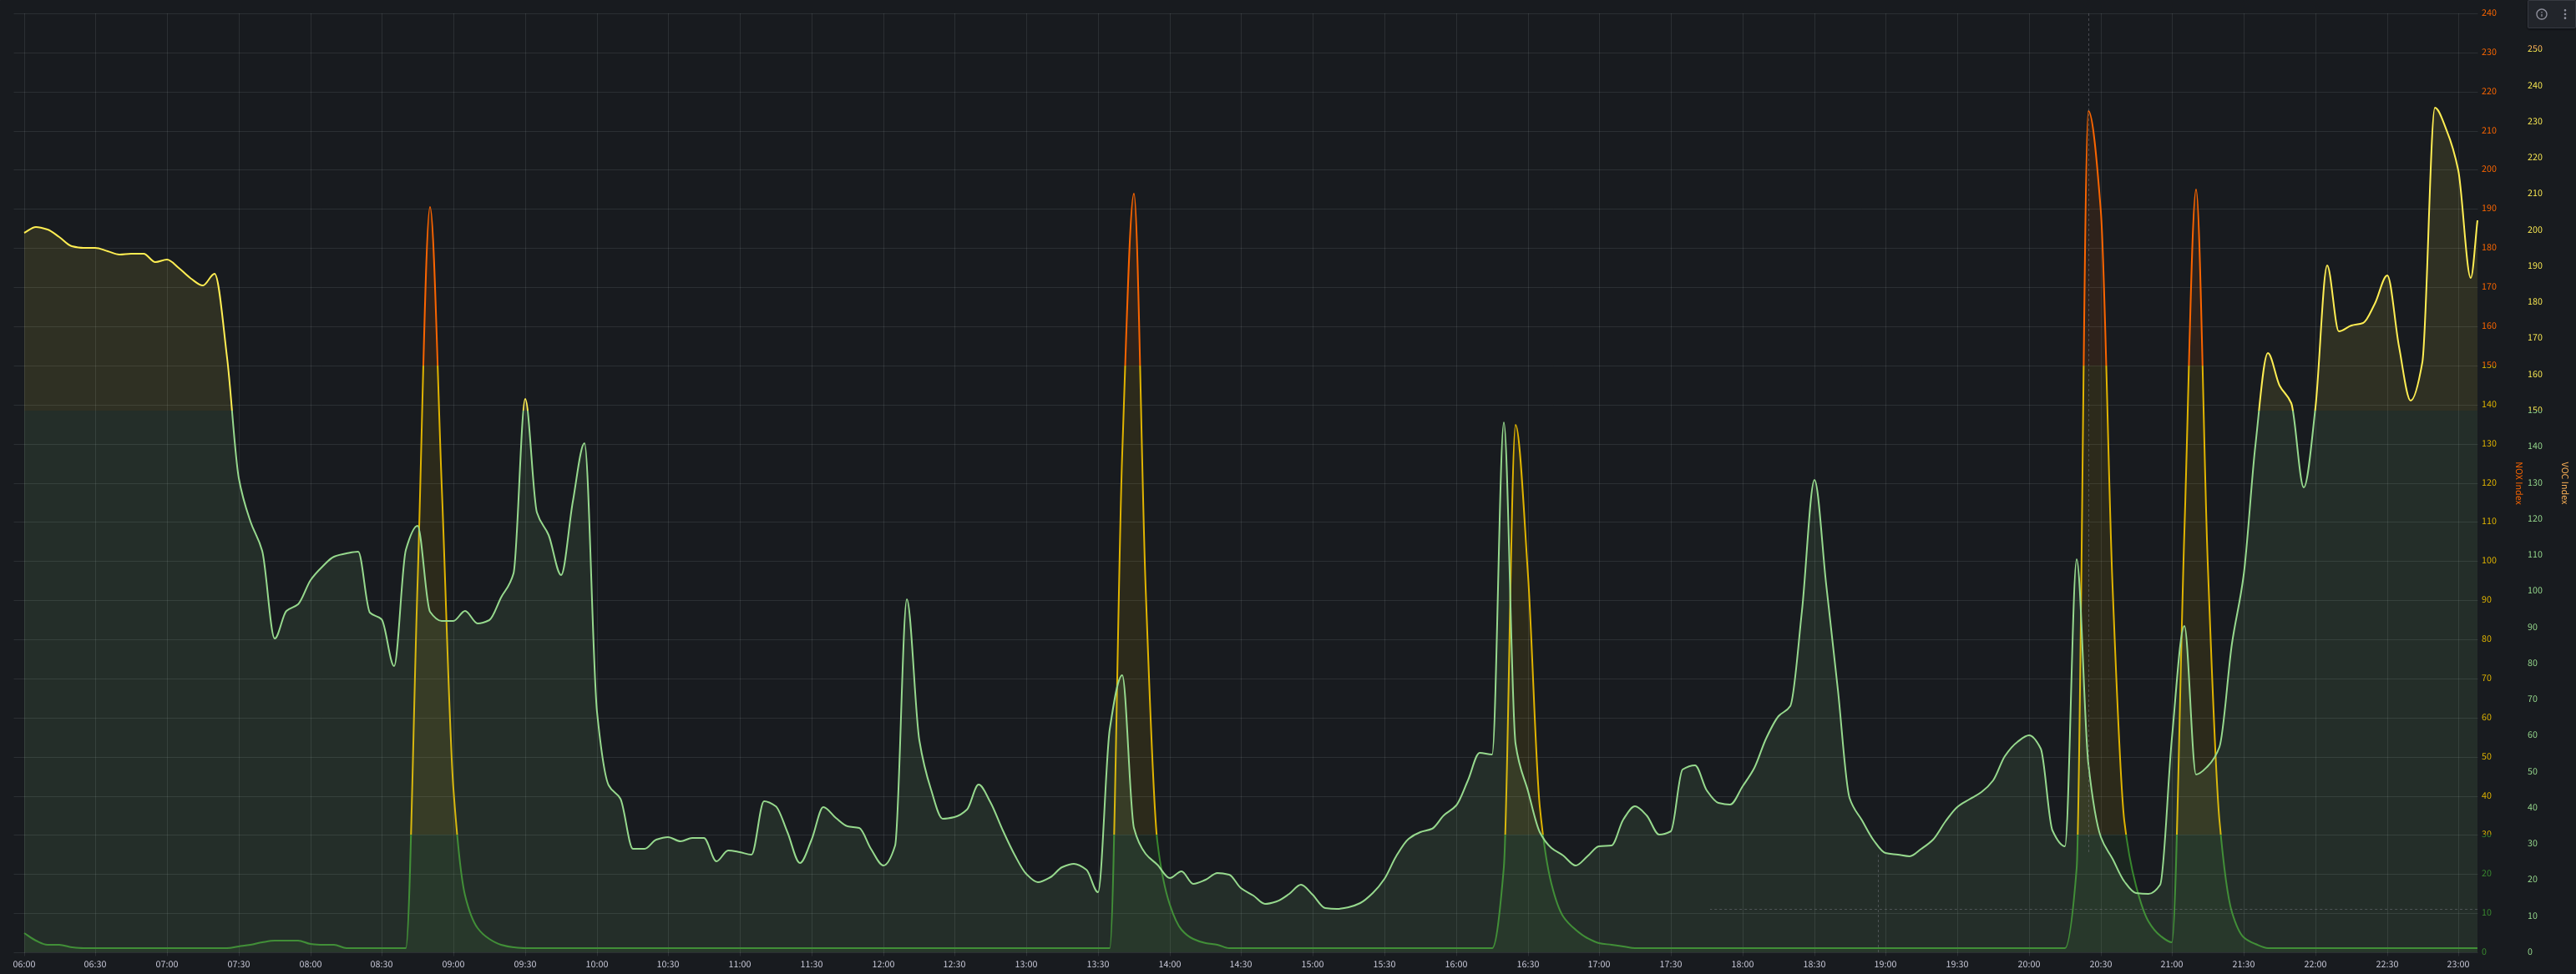Image resolution: width=2576 pixels, height=974 pixels.
Task: Click the '10:30' time axis label
Action: 668,965
